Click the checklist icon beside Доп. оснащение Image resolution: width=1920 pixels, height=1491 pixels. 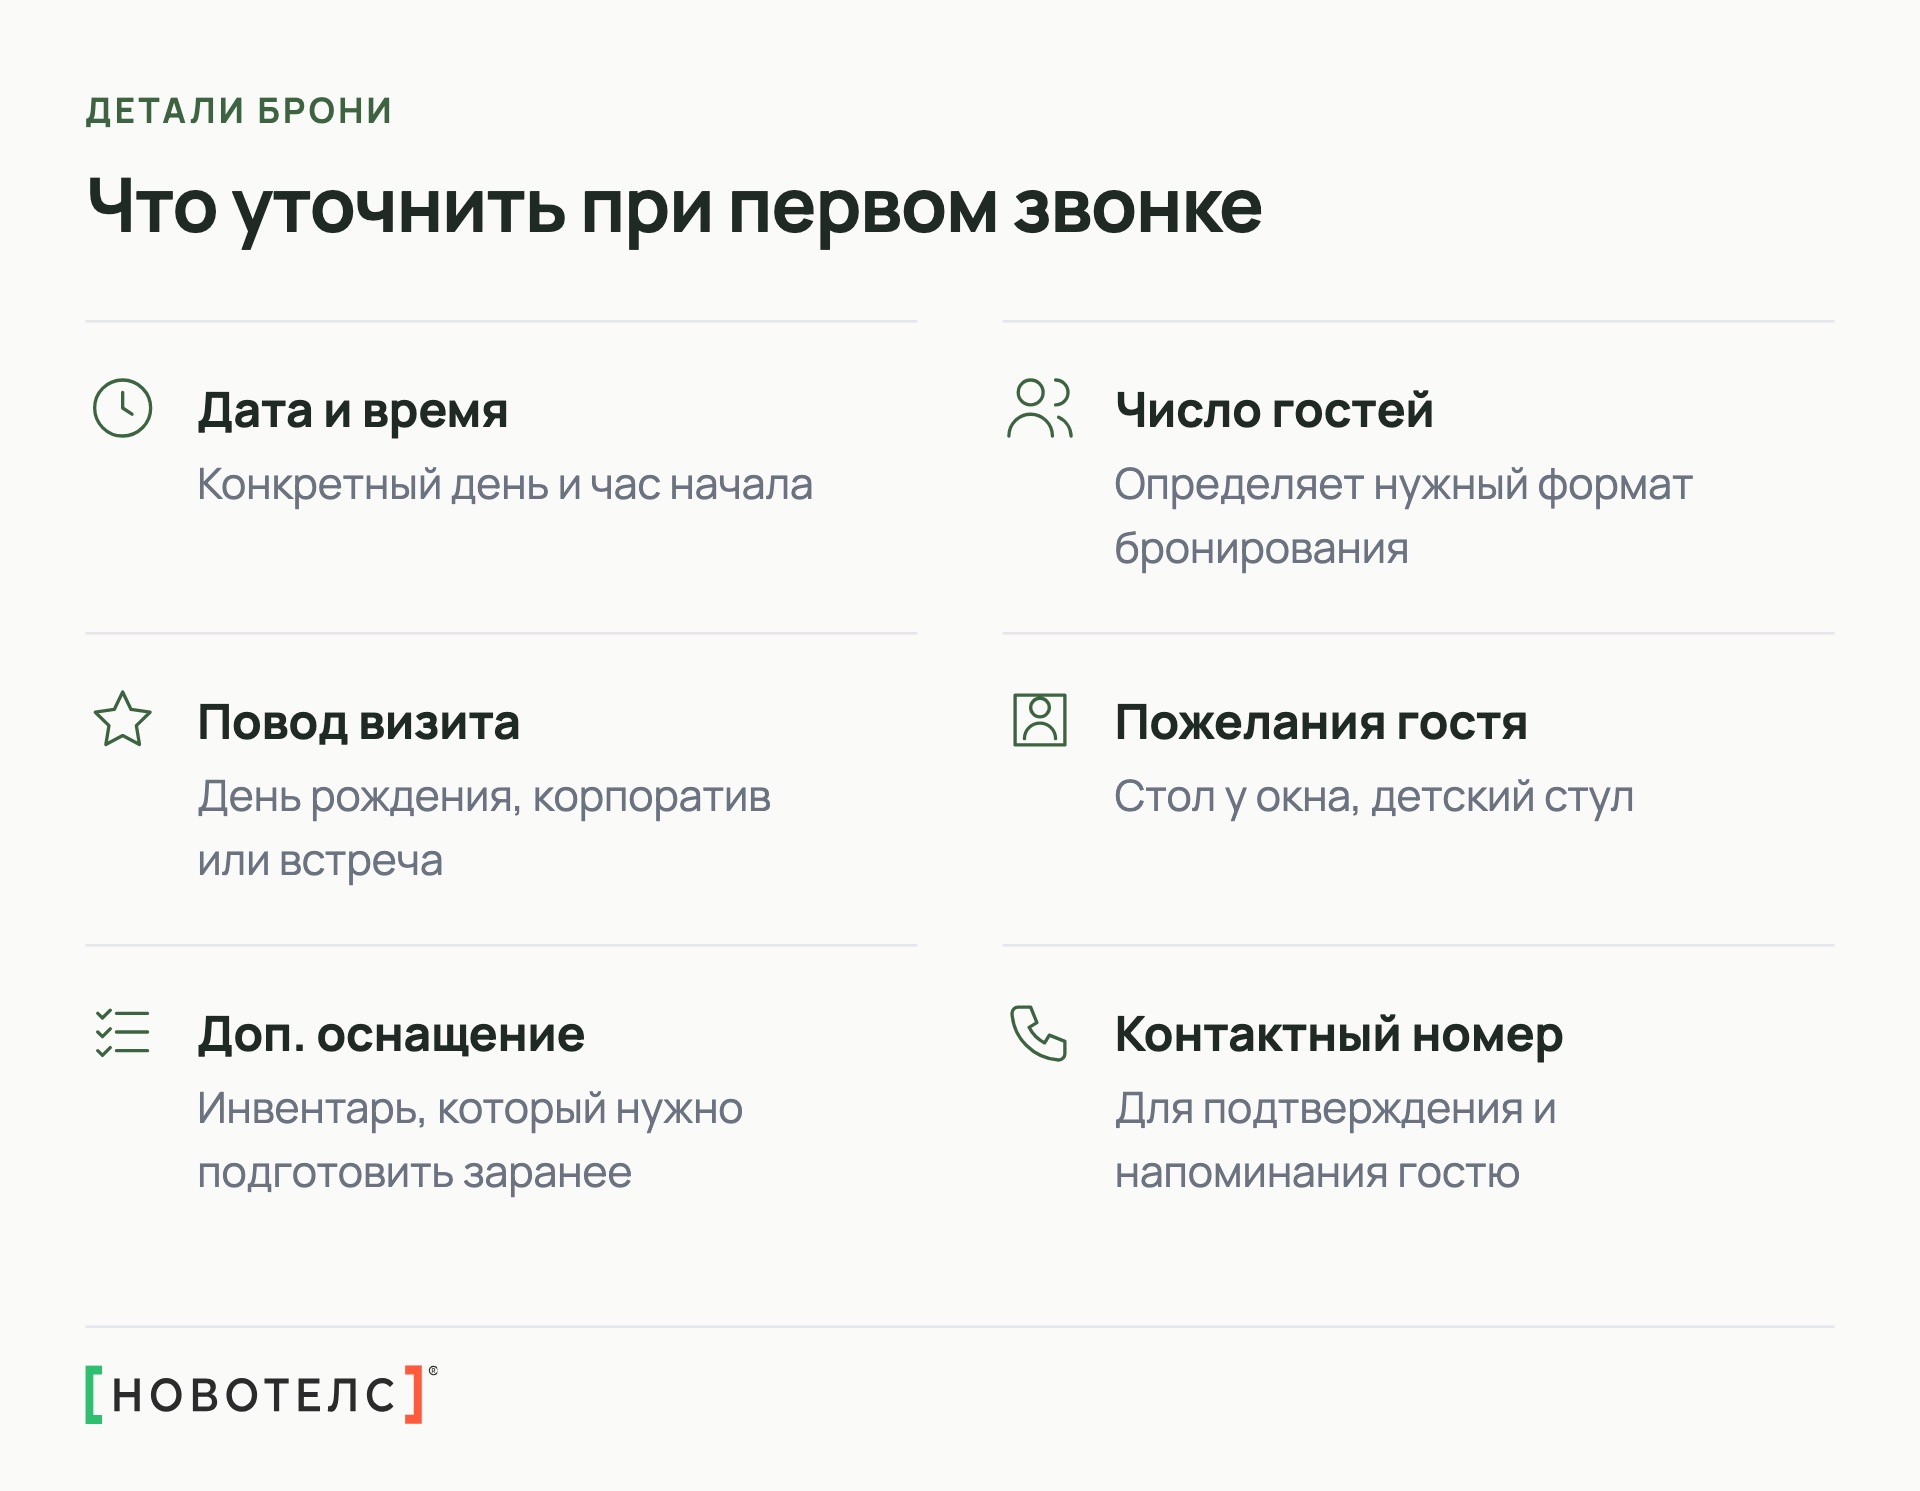coord(122,1032)
